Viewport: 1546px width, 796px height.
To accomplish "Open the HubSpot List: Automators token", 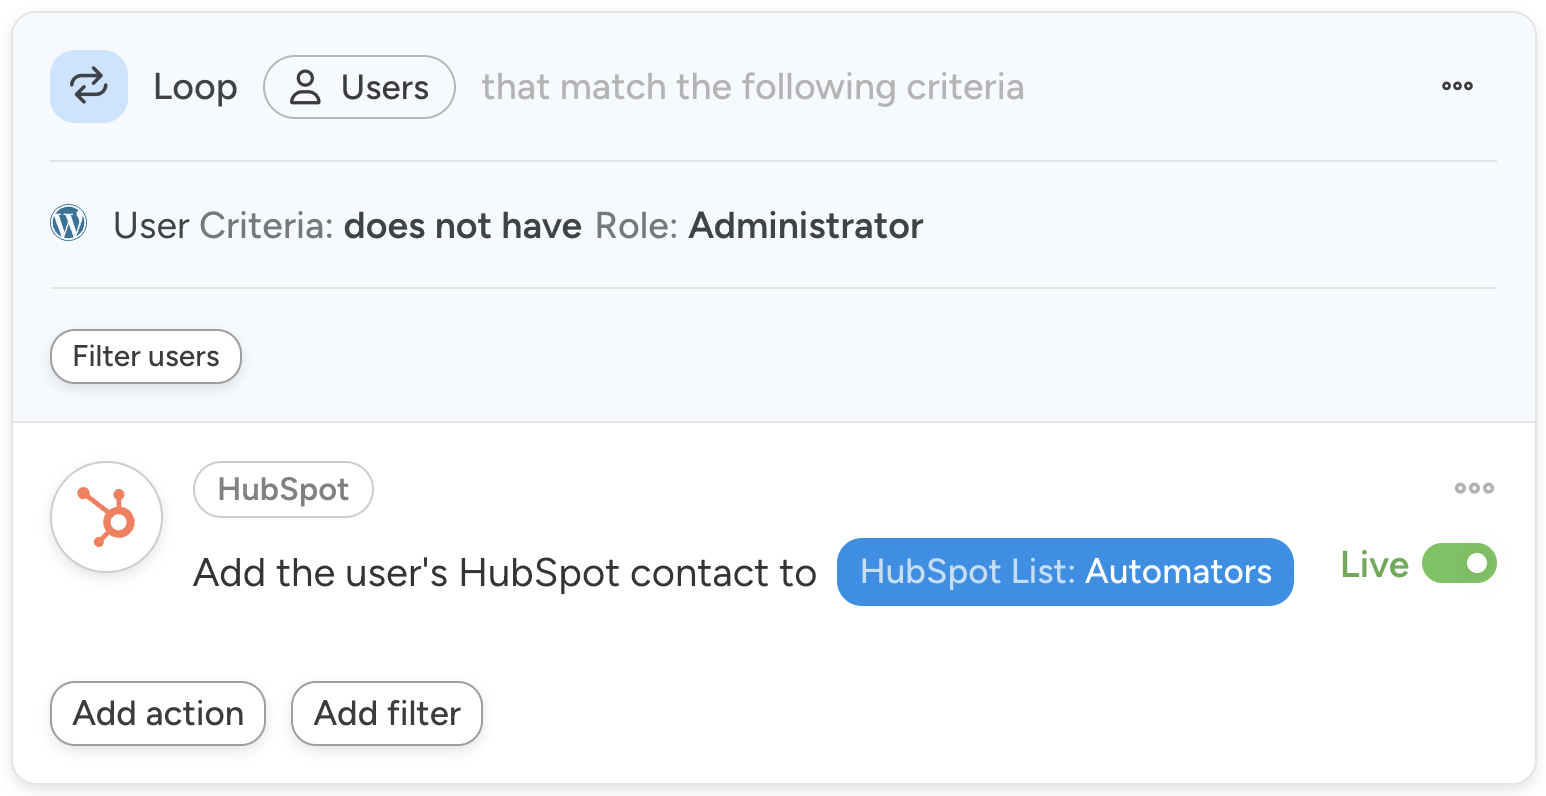I will click(1065, 572).
